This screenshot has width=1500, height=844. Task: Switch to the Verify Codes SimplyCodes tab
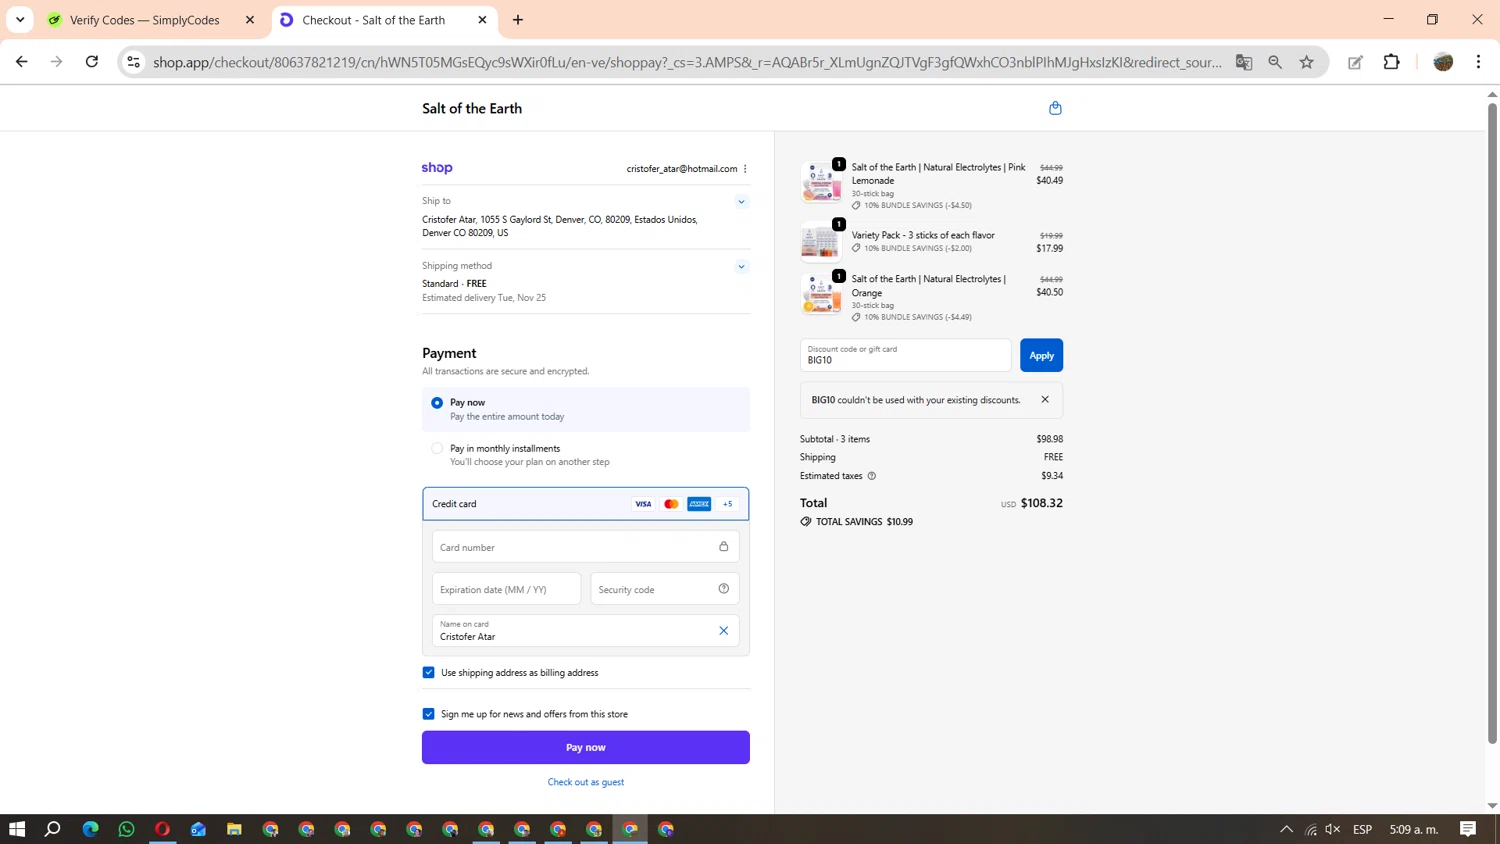[145, 20]
